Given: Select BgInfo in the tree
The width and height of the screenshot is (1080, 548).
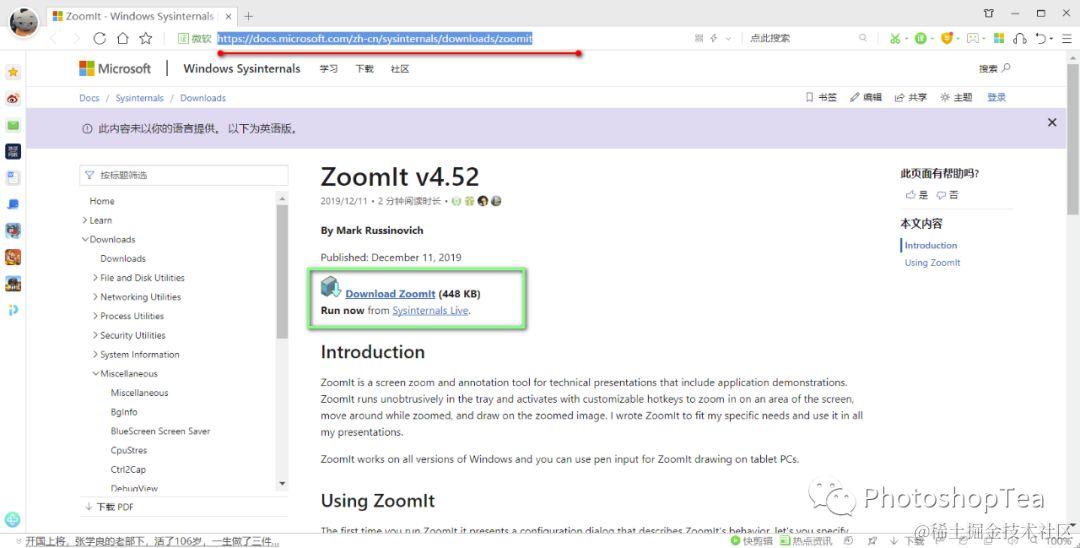Looking at the screenshot, I should click(x=124, y=412).
